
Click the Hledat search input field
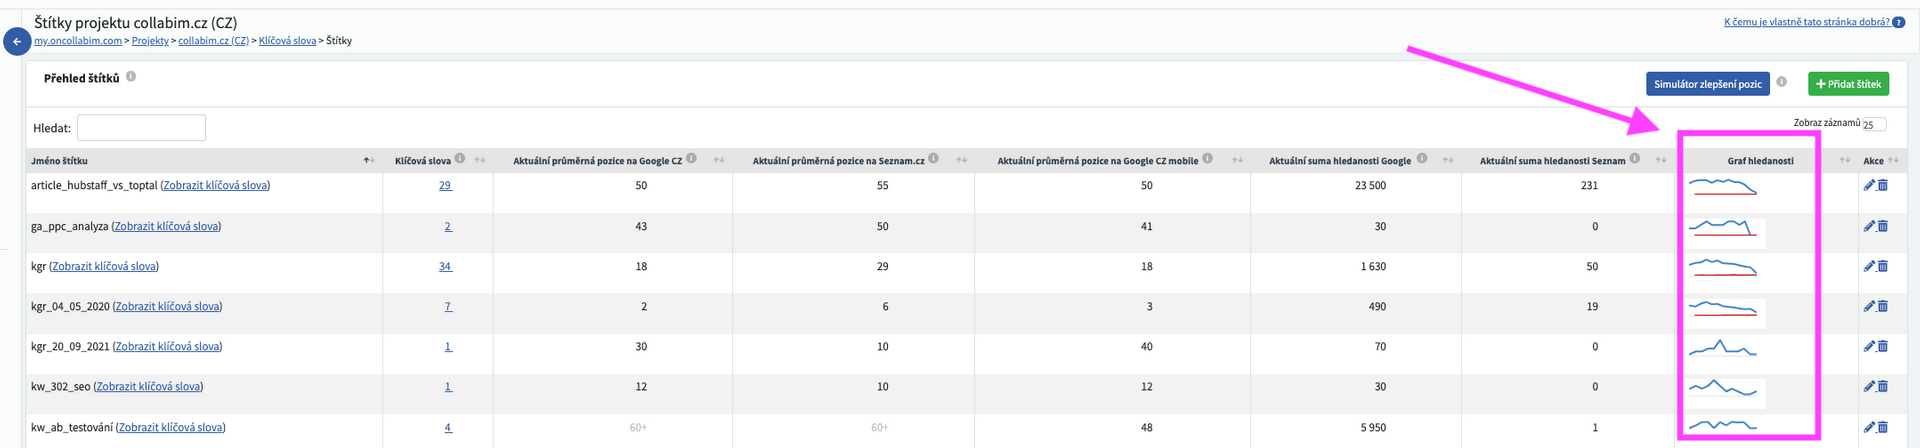(141, 128)
